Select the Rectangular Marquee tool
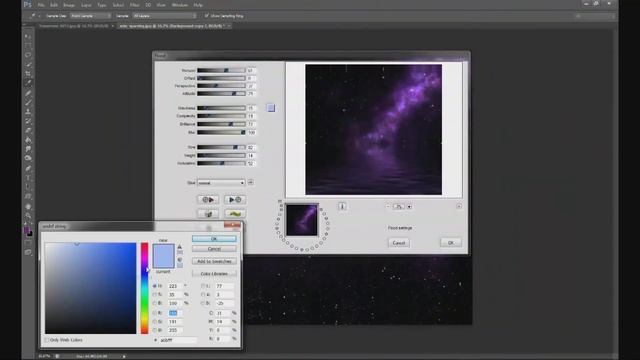The width and height of the screenshot is (640, 360). (x=28, y=46)
